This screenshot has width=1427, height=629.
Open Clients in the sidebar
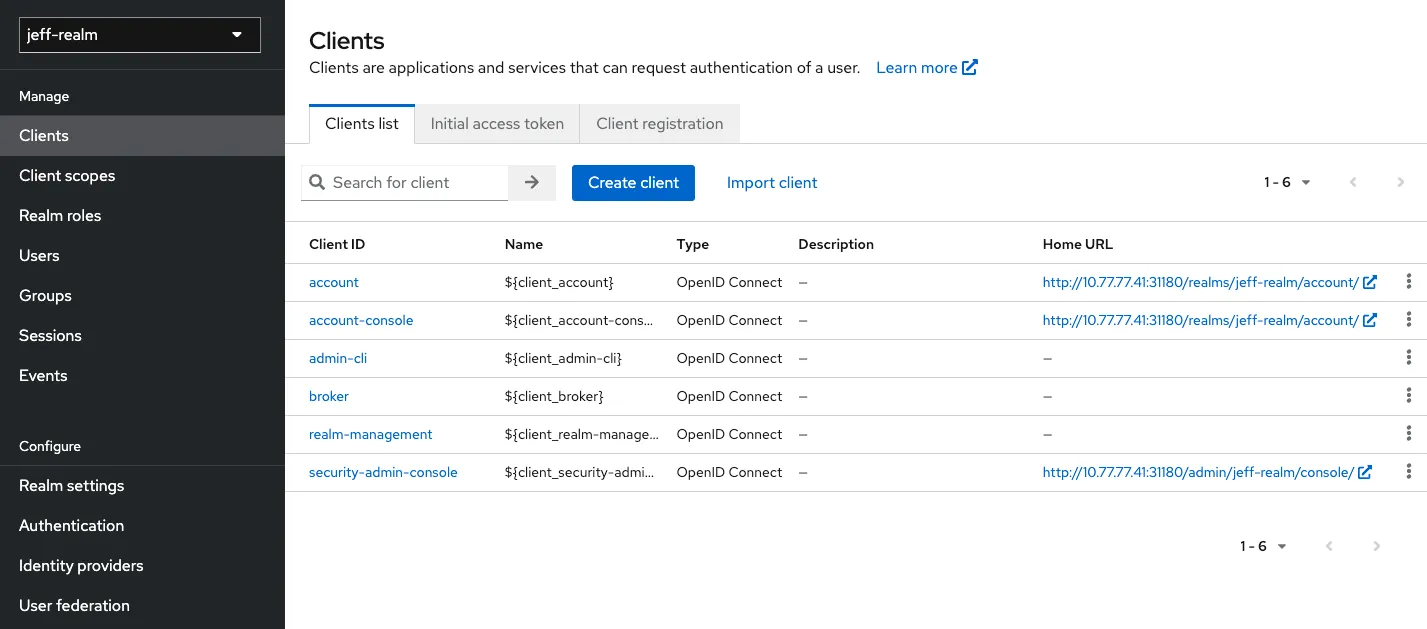pyautogui.click(x=142, y=135)
